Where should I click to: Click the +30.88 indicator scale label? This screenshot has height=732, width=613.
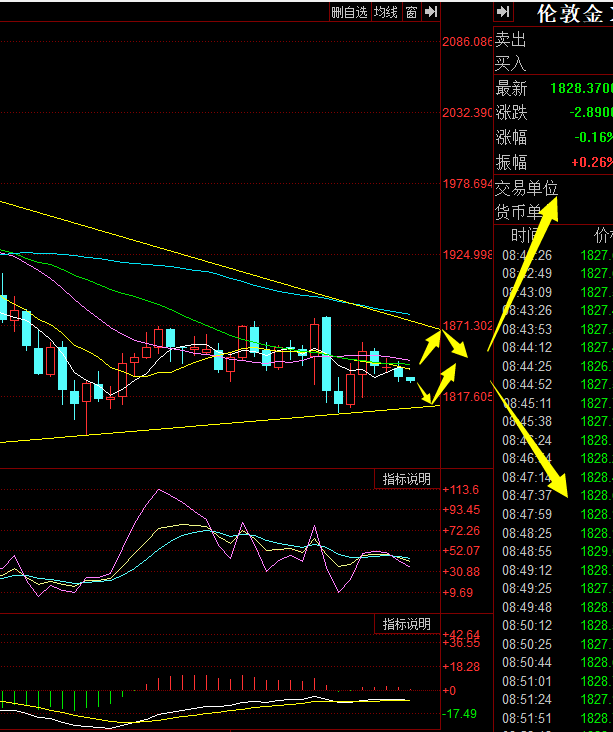[461, 572]
